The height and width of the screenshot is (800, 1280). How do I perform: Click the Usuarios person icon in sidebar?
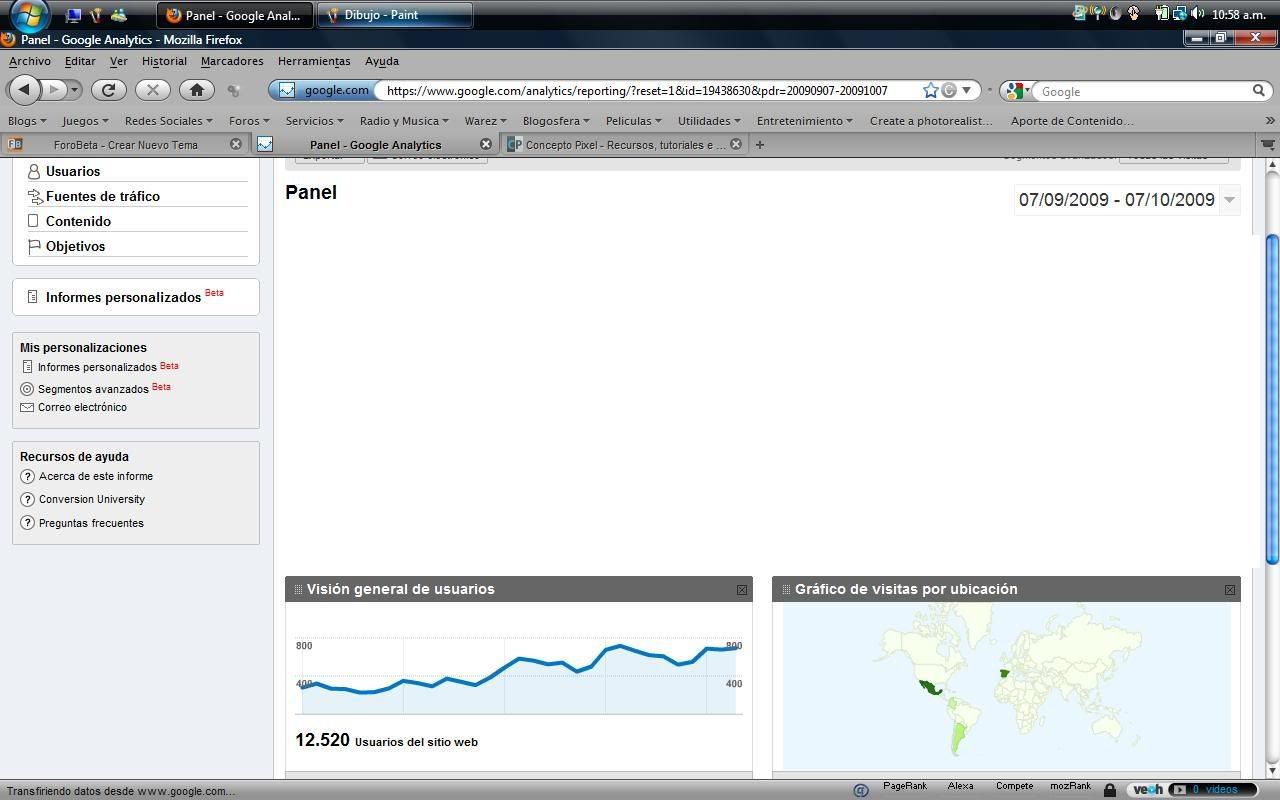pyautogui.click(x=34, y=172)
